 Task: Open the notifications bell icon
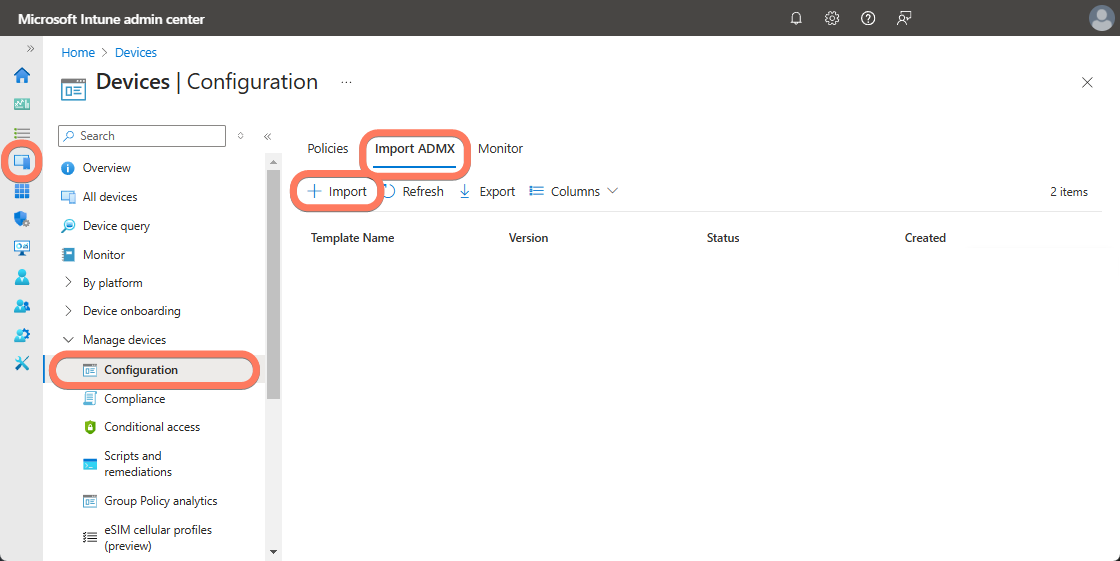point(796,18)
